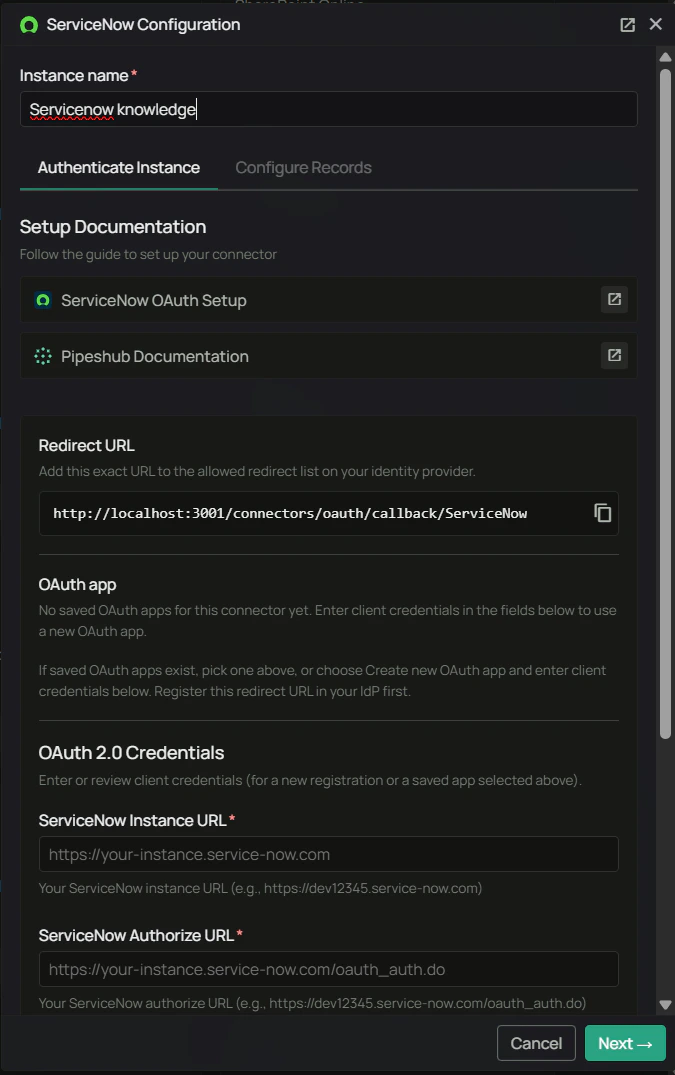Click the ServiceNow logo in dialog header
Screen dimensions: 675x1075
tap(29, 25)
